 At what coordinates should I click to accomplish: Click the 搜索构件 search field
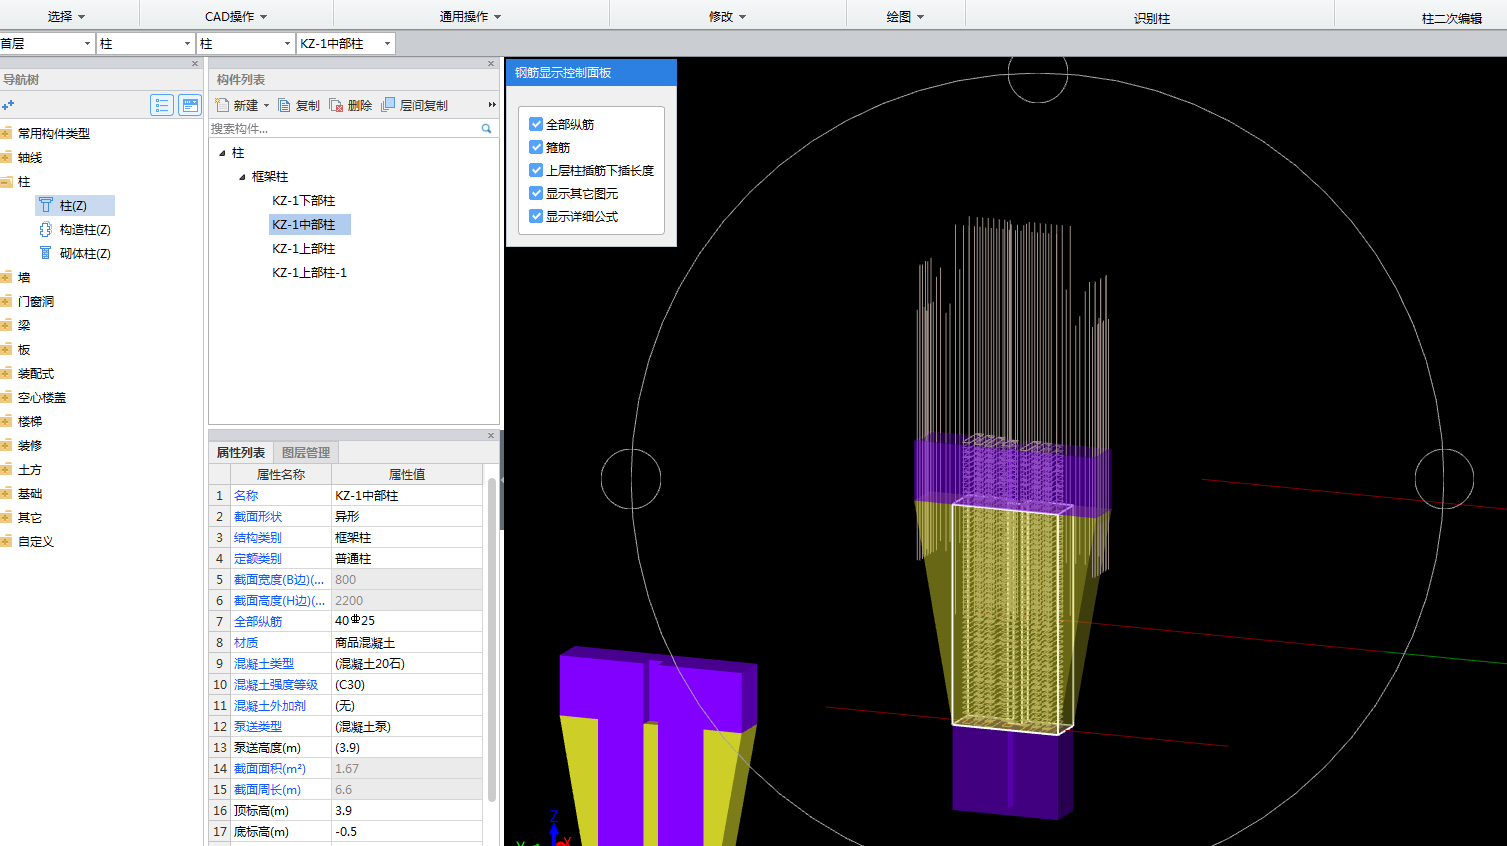(x=344, y=129)
